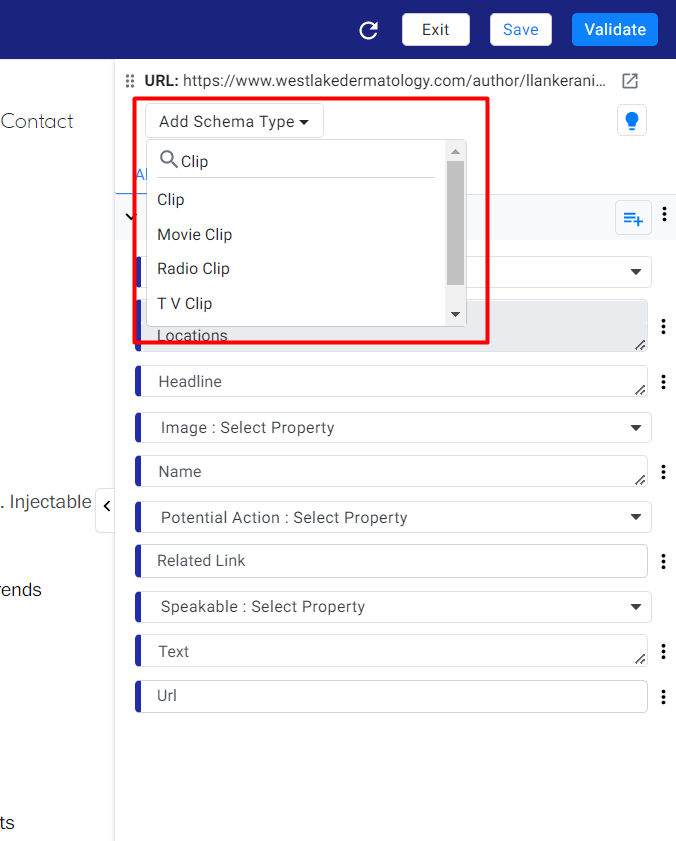Select Radio Clip from schema list
Viewport: 676px width, 841px height.
[x=193, y=269]
